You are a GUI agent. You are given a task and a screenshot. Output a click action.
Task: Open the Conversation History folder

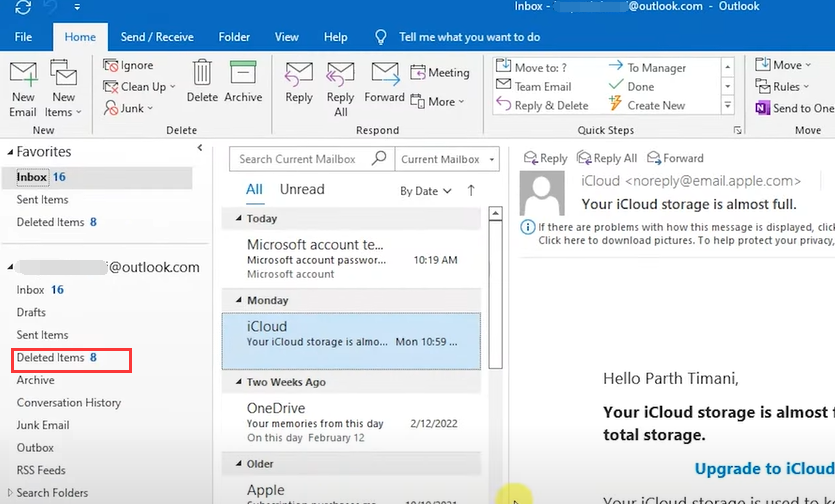(x=69, y=402)
